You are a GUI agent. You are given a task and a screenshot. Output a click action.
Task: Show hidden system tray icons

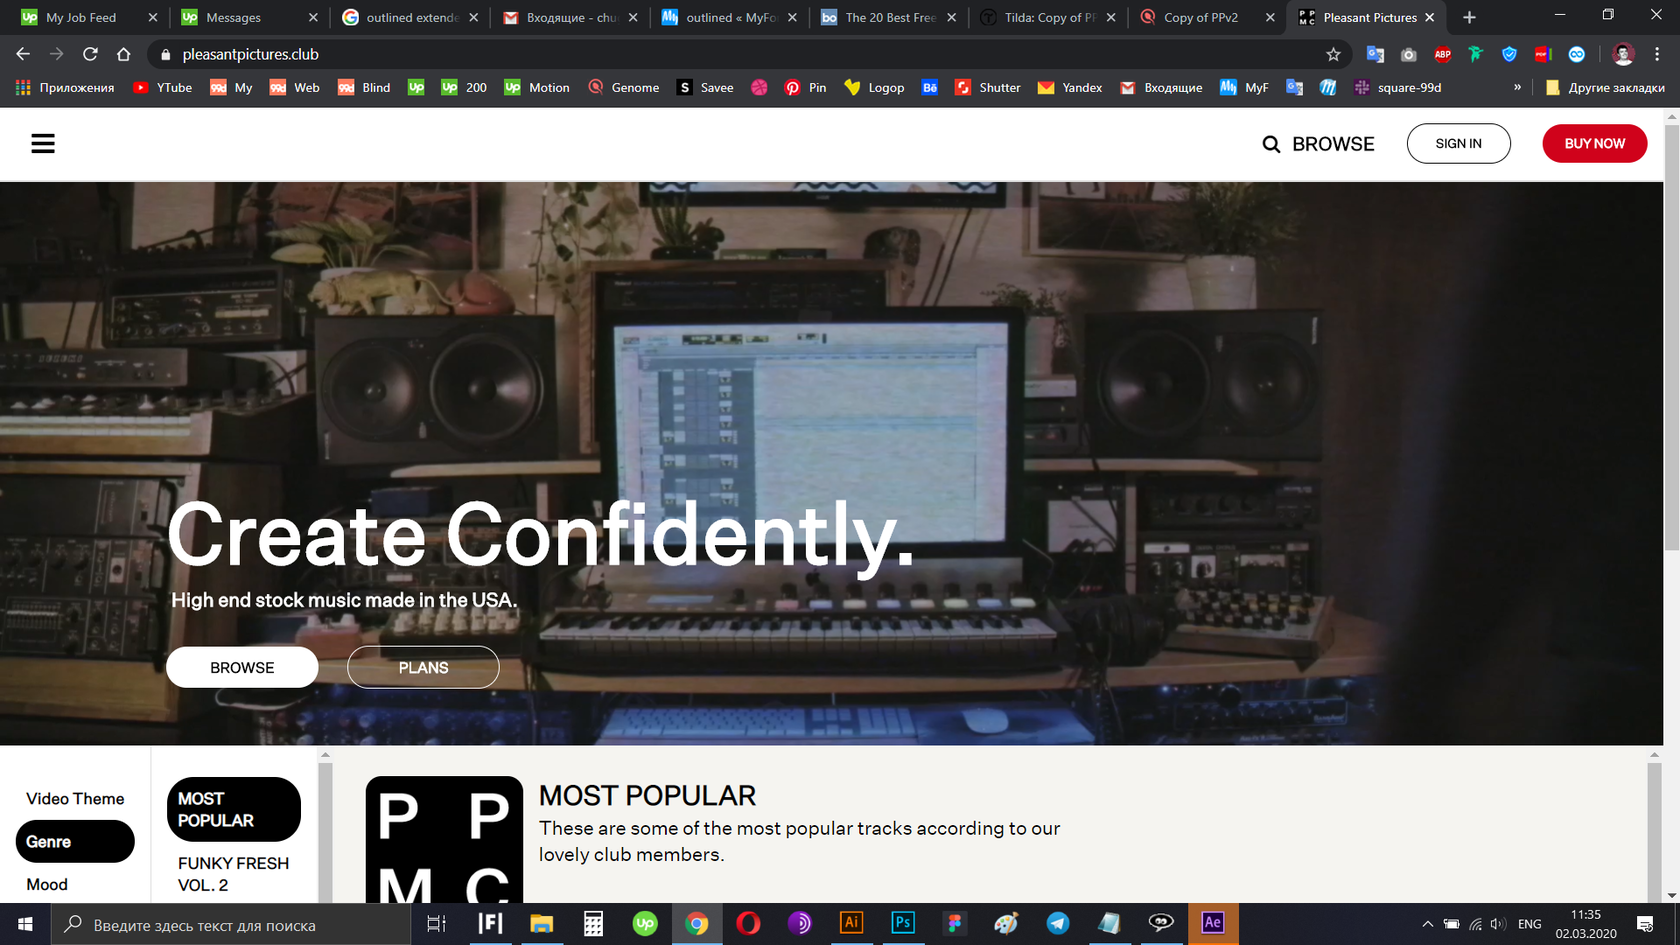click(x=1427, y=924)
